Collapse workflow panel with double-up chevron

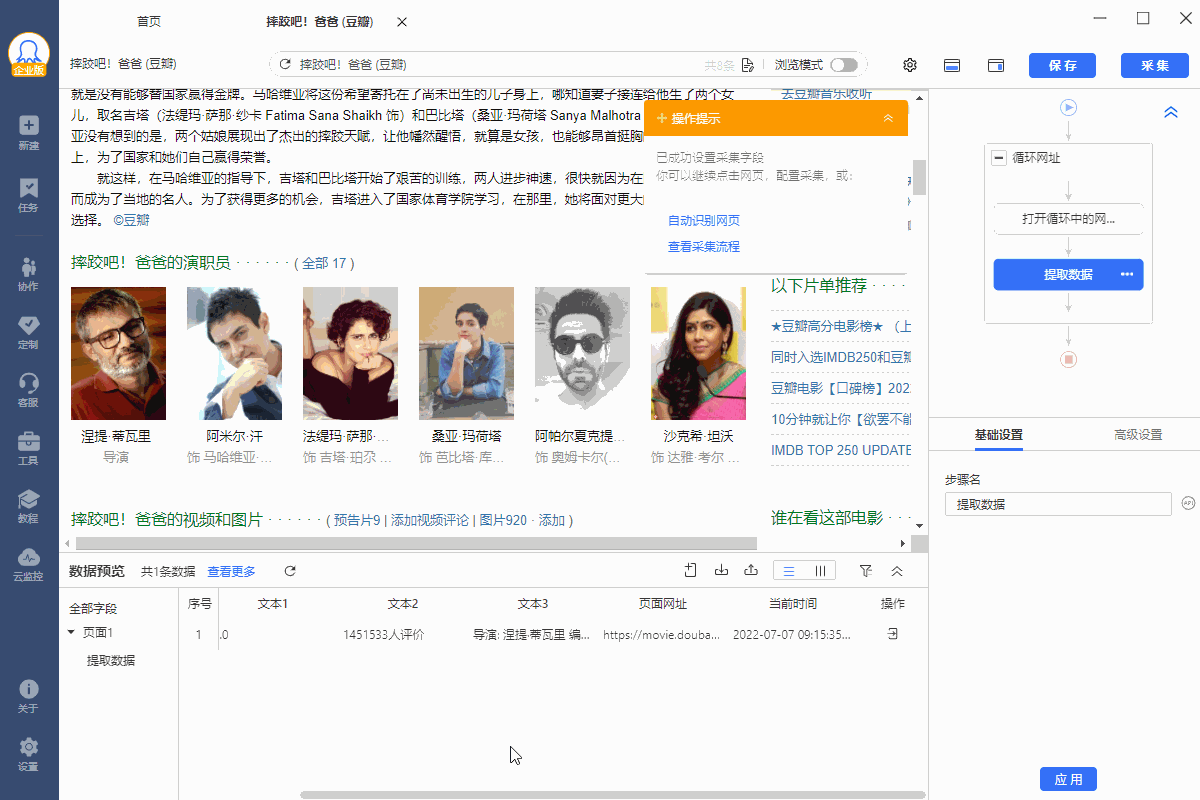1171,113
